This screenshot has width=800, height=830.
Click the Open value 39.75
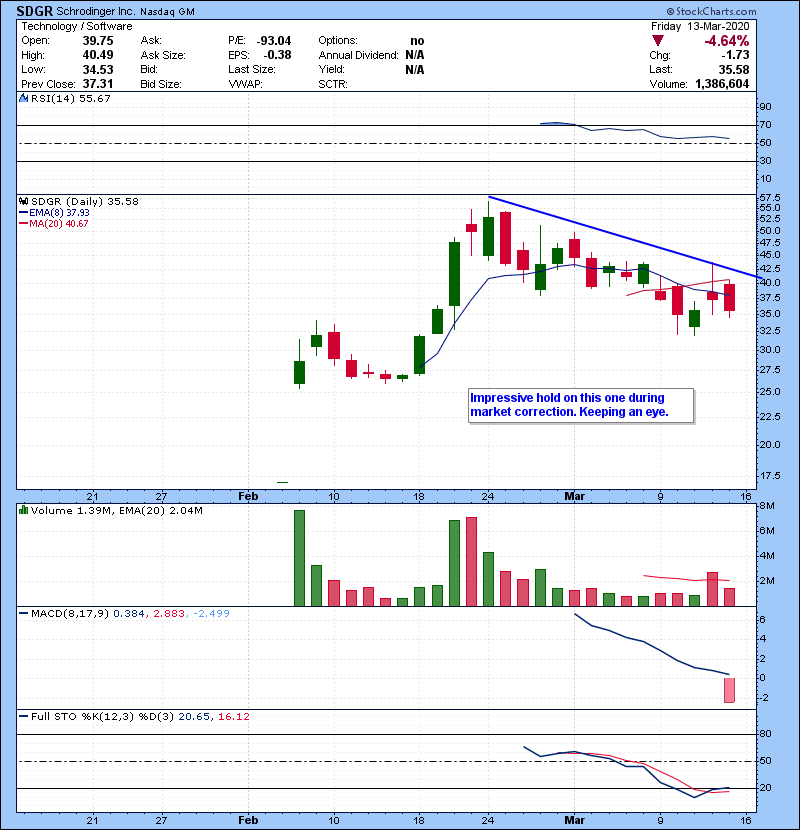[98, 41]
